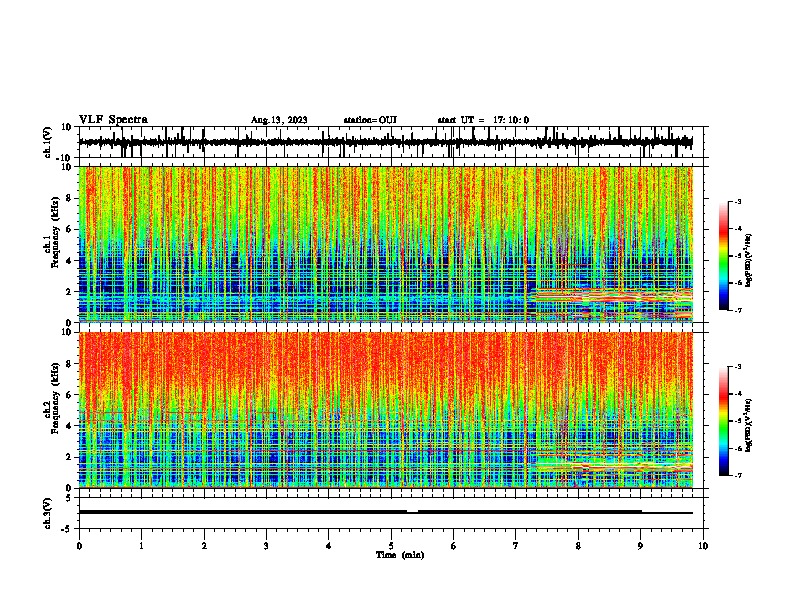The height and width of the screenshot is (612, 792).
Task: Click time axis tick label "0"
Action: point(79,546)
